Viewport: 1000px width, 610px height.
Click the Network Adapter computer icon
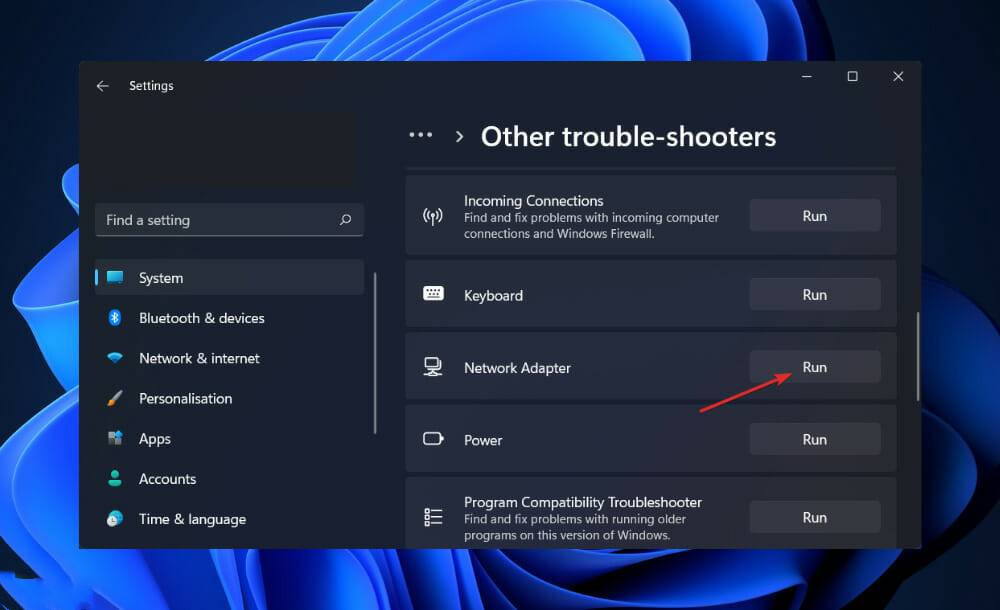pyautogui.click(x=433, y=366)
